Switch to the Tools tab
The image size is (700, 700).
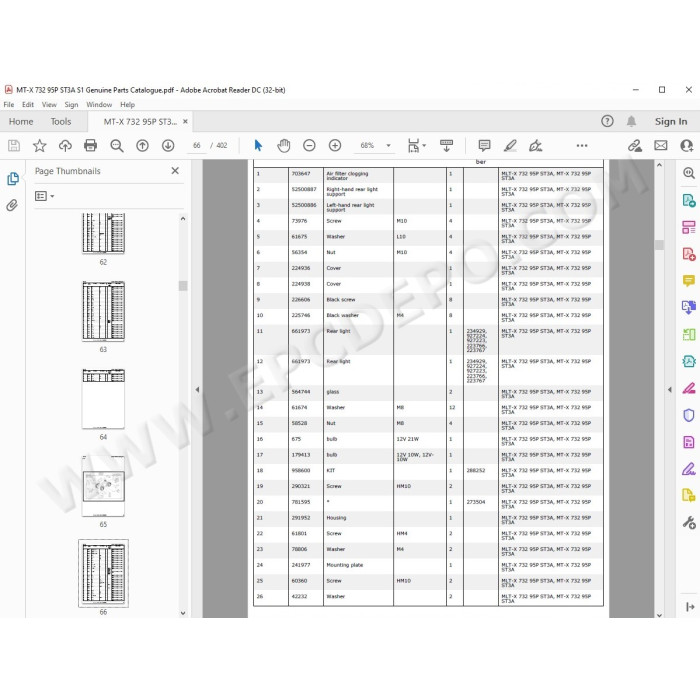61,121
